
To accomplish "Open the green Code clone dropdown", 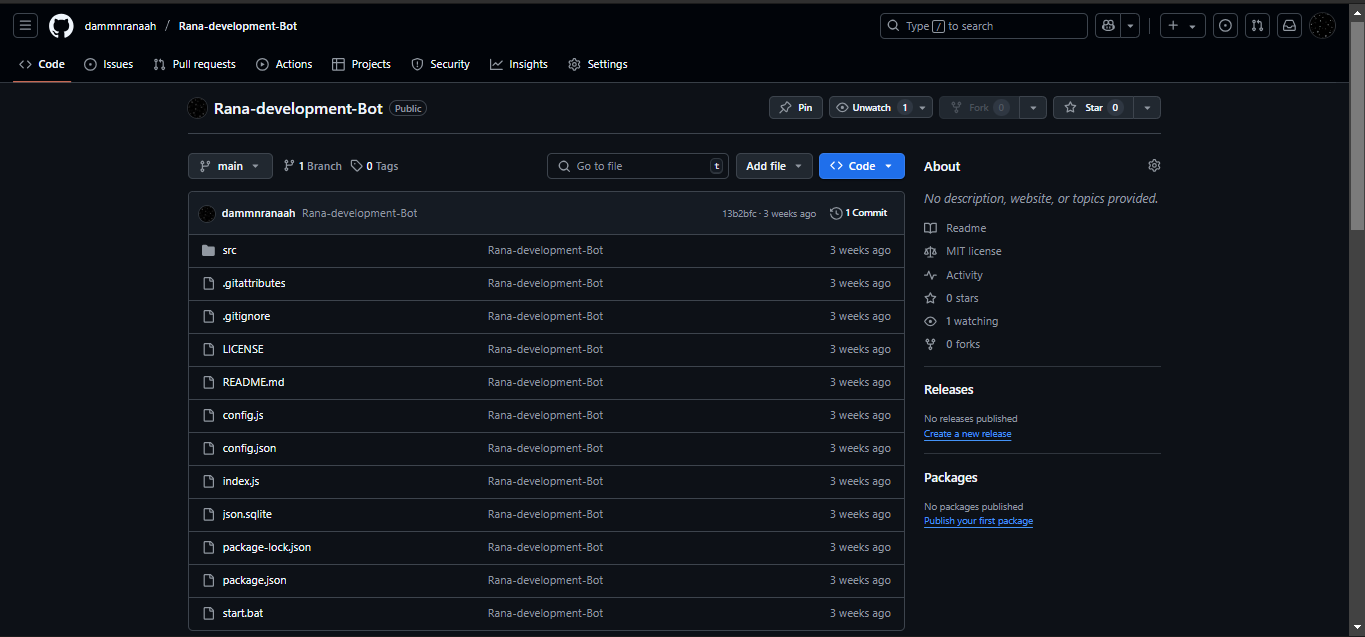I will click(x=862, y=166).
